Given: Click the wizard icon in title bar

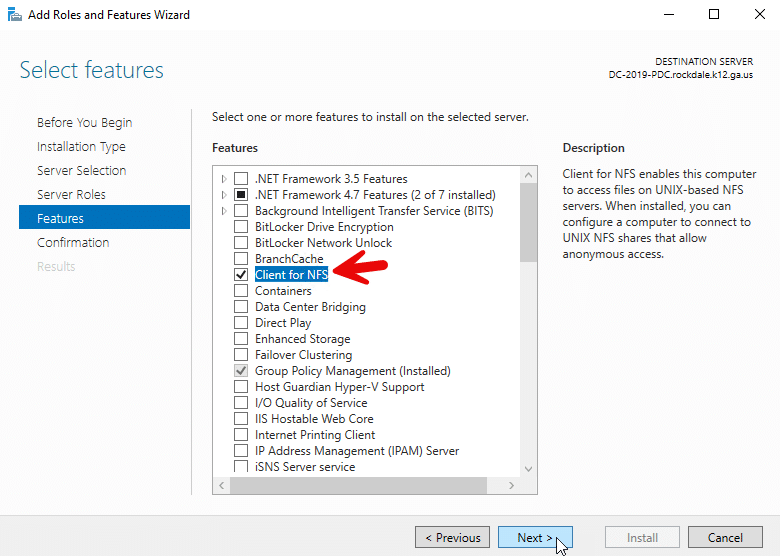Looking at the screenshot, I should (x=14, y=14).
